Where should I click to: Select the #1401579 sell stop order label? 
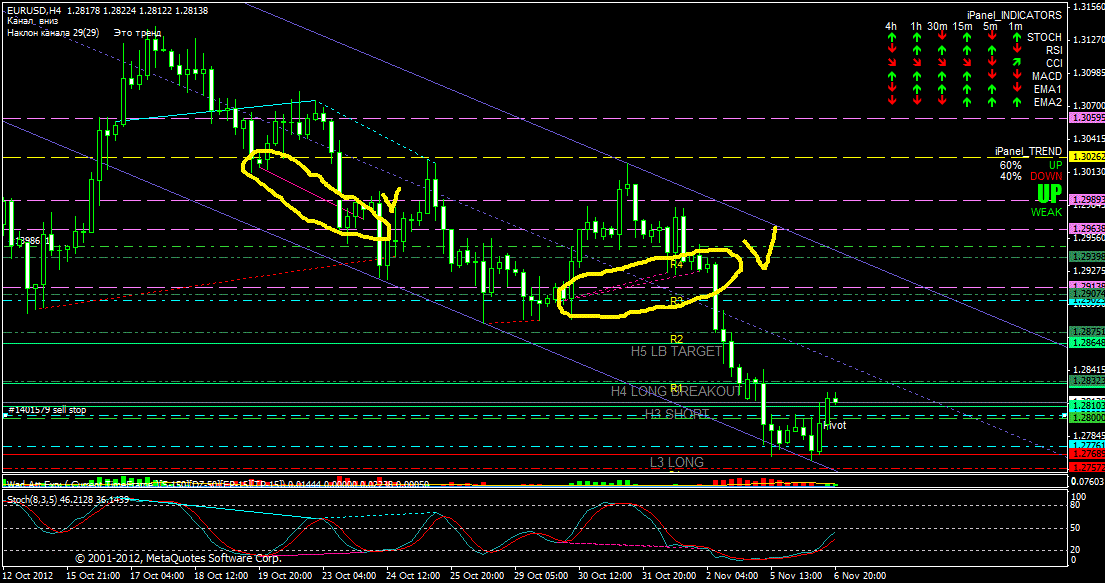tap(47, 410)
